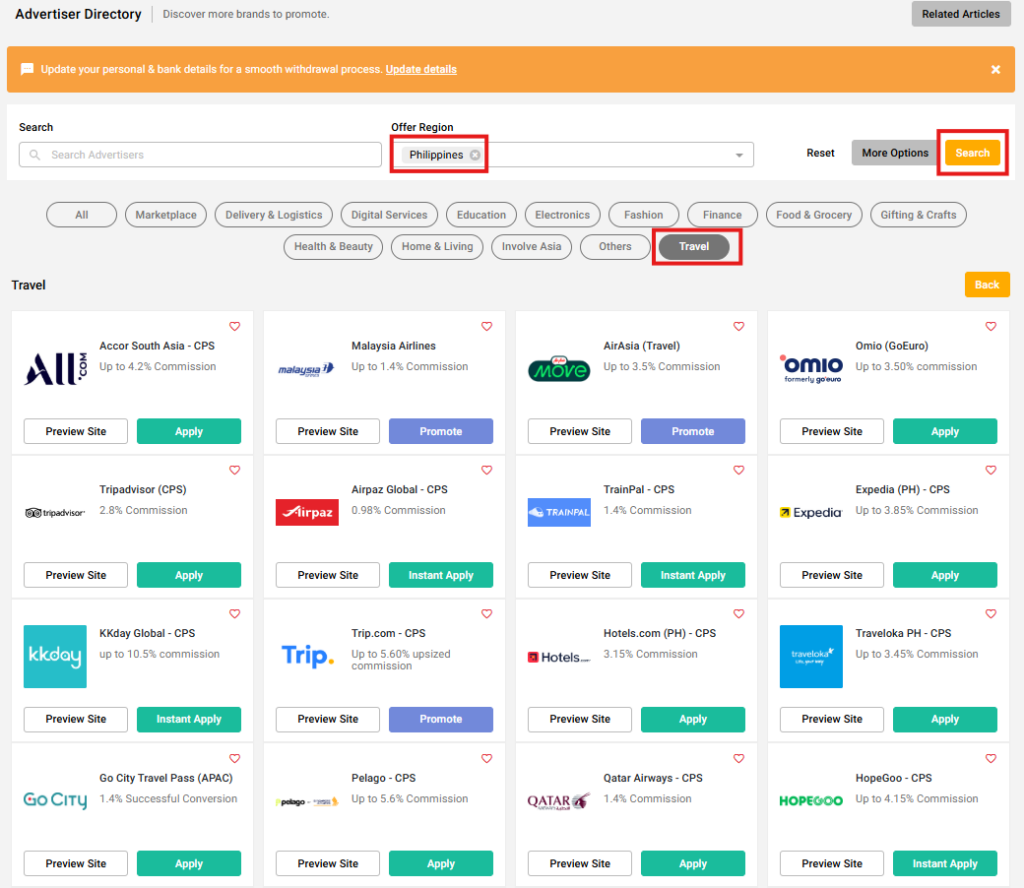The width and height of the screenshot is (1024, 888).
Task: Instant Apply to TrainPal - CPS
Action: (x=692, y=576)
